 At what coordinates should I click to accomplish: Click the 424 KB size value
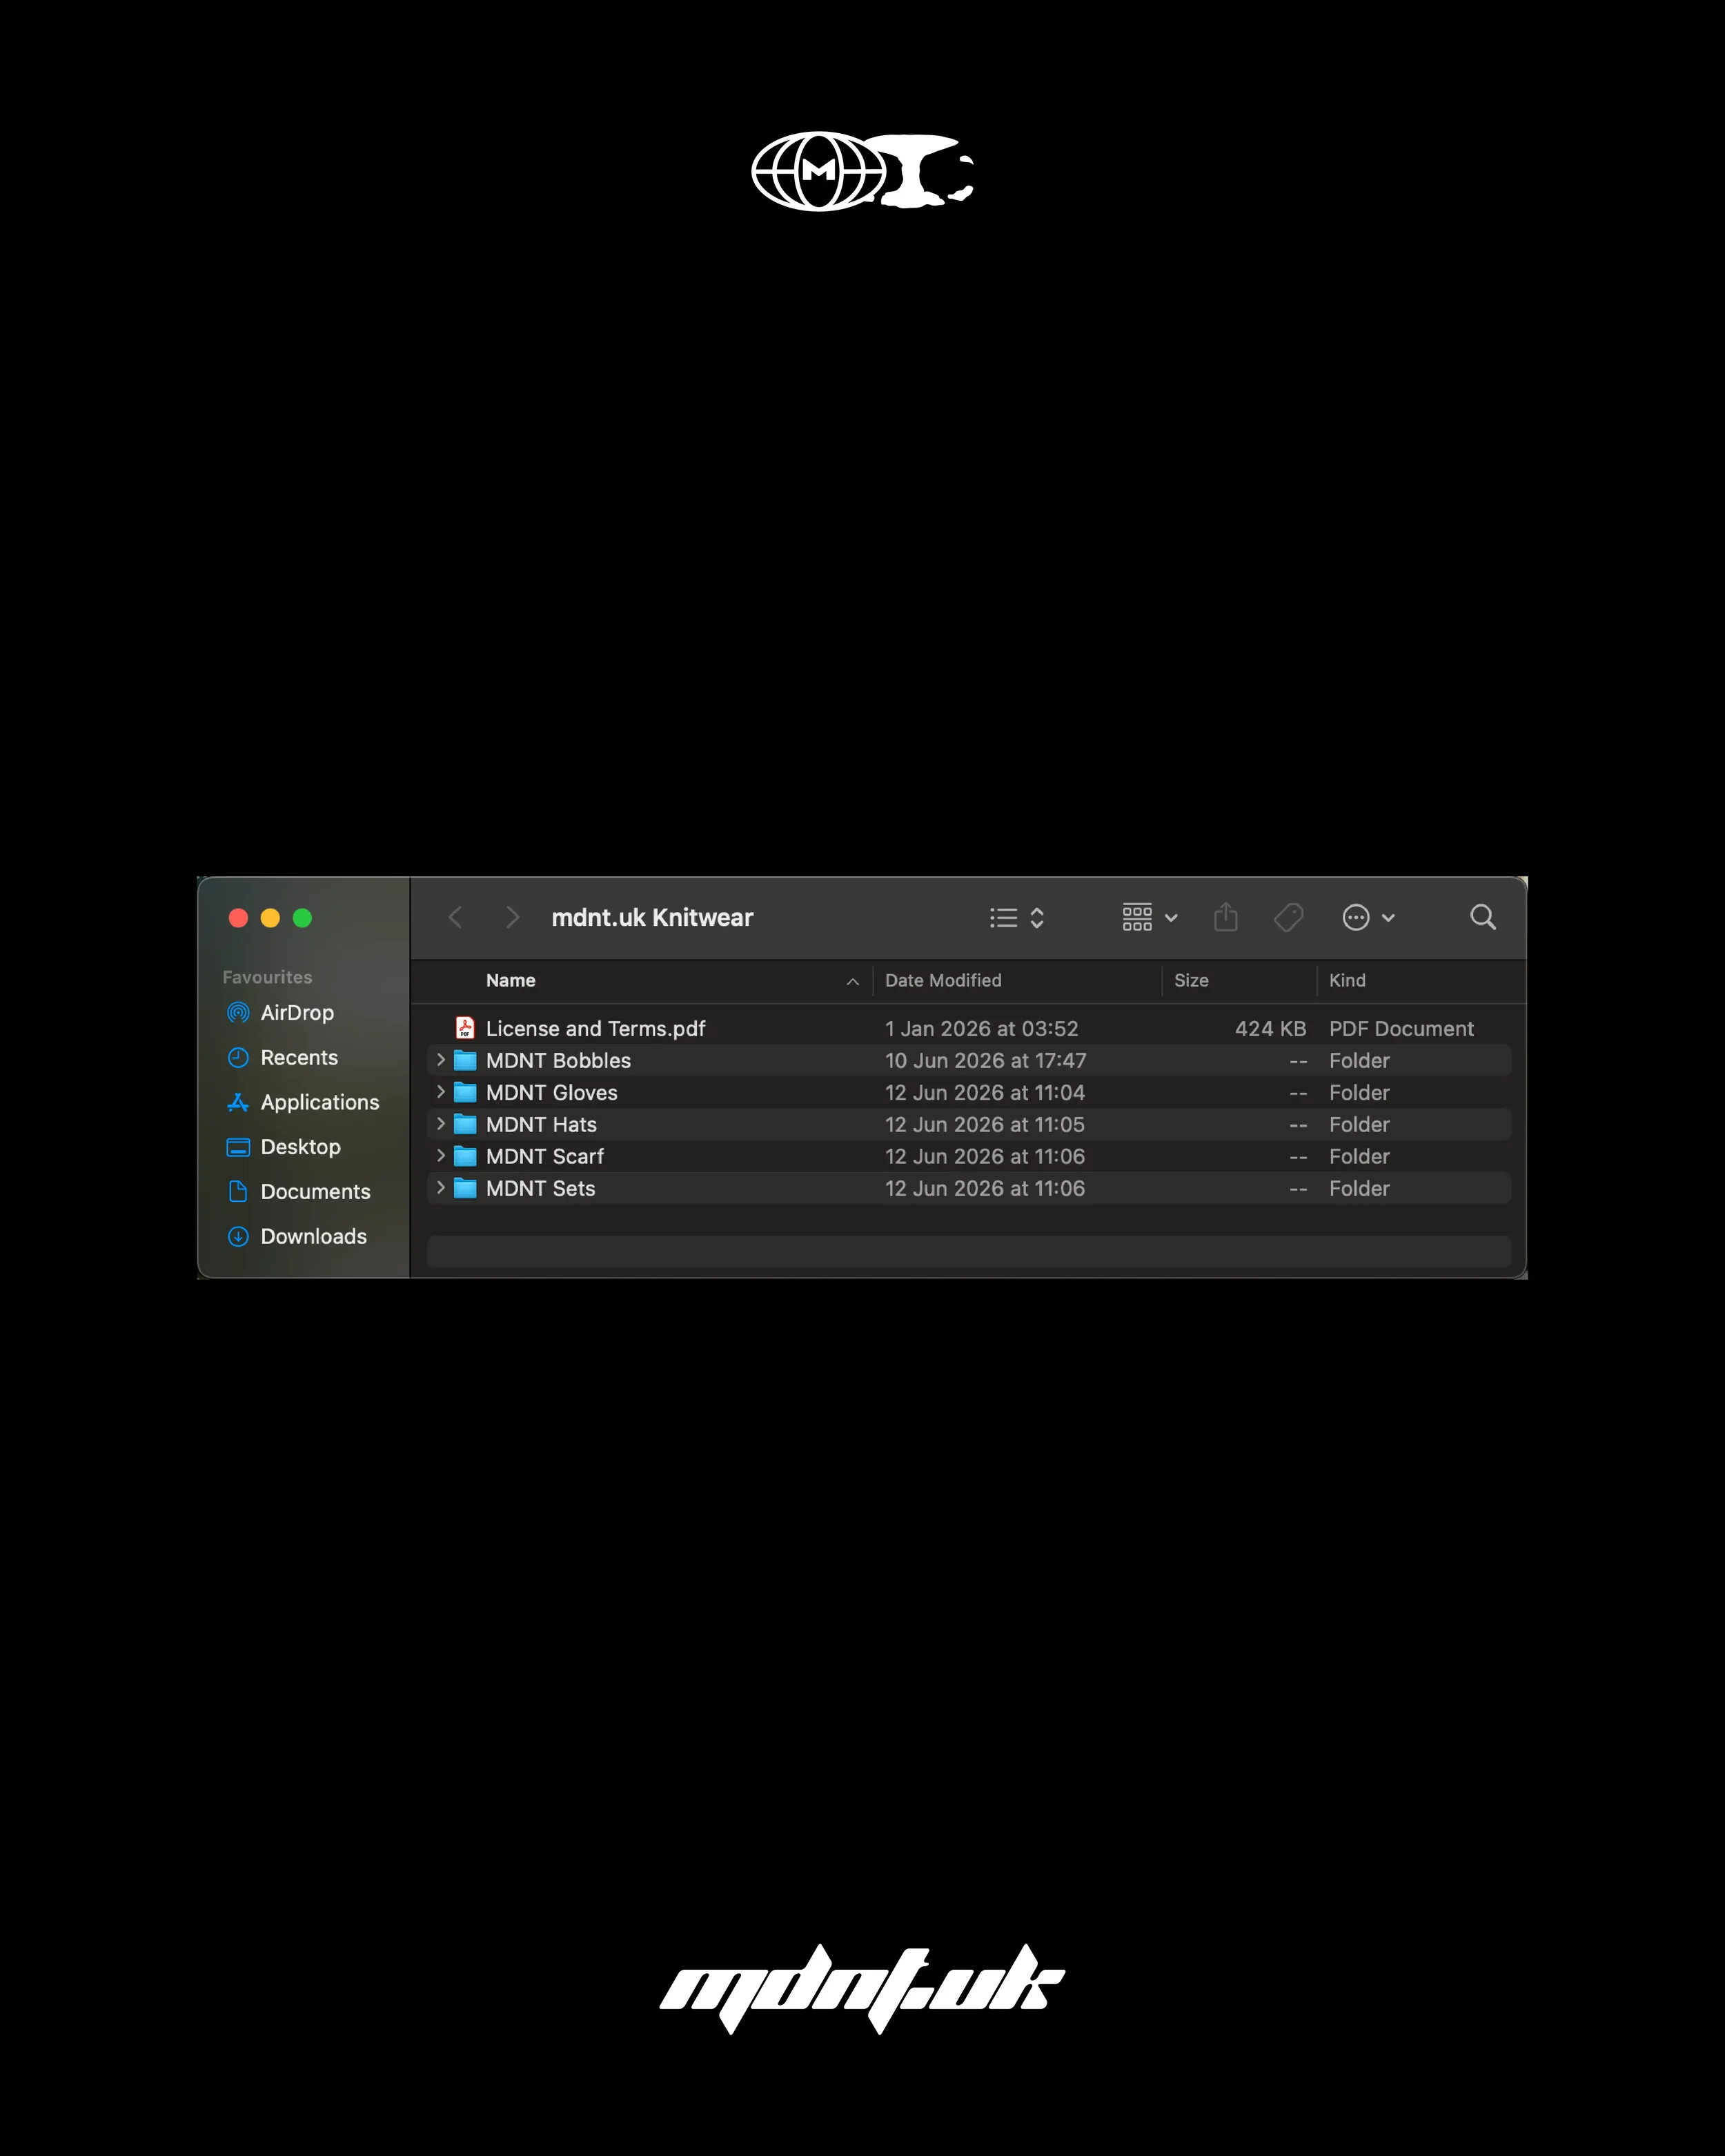point(1270,1029)
